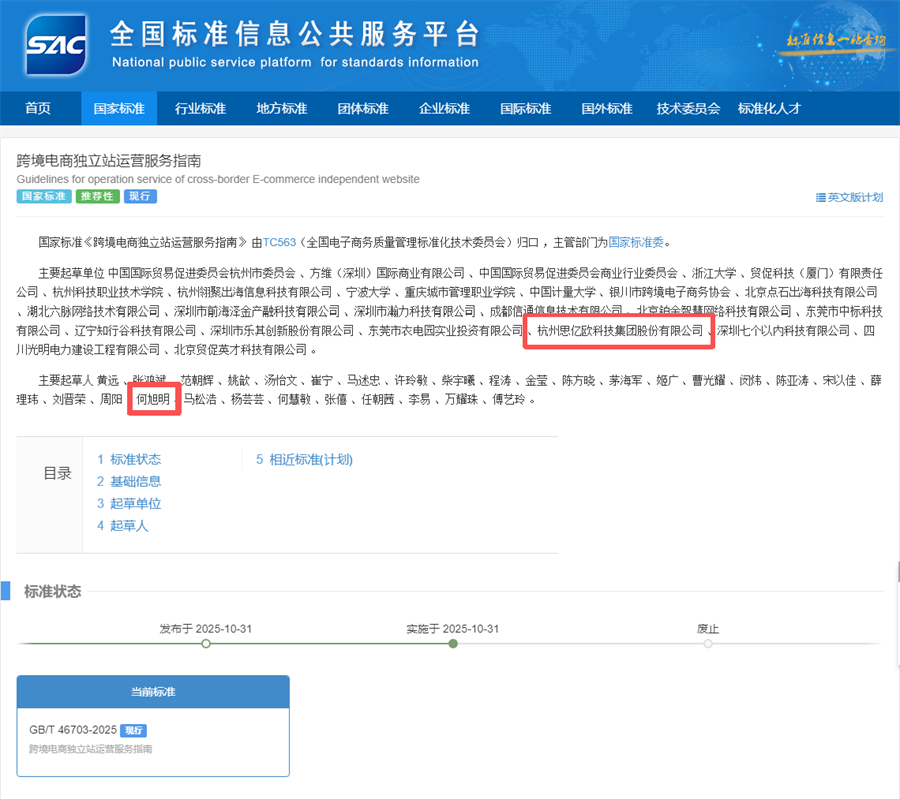Click the 现行 badge beside GB/T 46703-2025
Image resolution: width=900 pixels, height=799 pixels.
coord(134,731)
